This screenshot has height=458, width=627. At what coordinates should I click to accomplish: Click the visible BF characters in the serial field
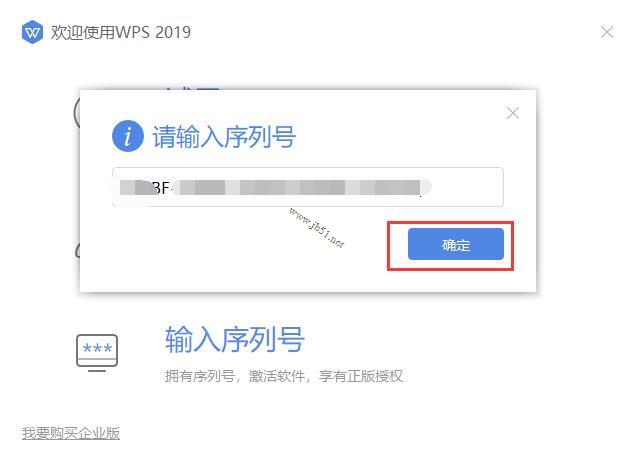[x=161, y=187]
